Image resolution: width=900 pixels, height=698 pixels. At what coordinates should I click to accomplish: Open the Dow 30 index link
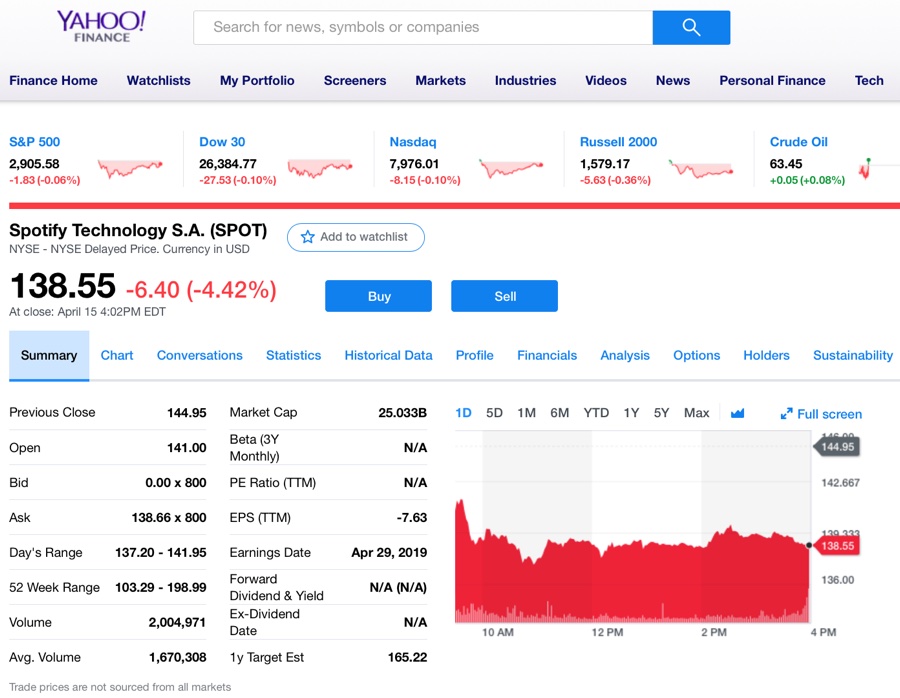coord(222,142)
